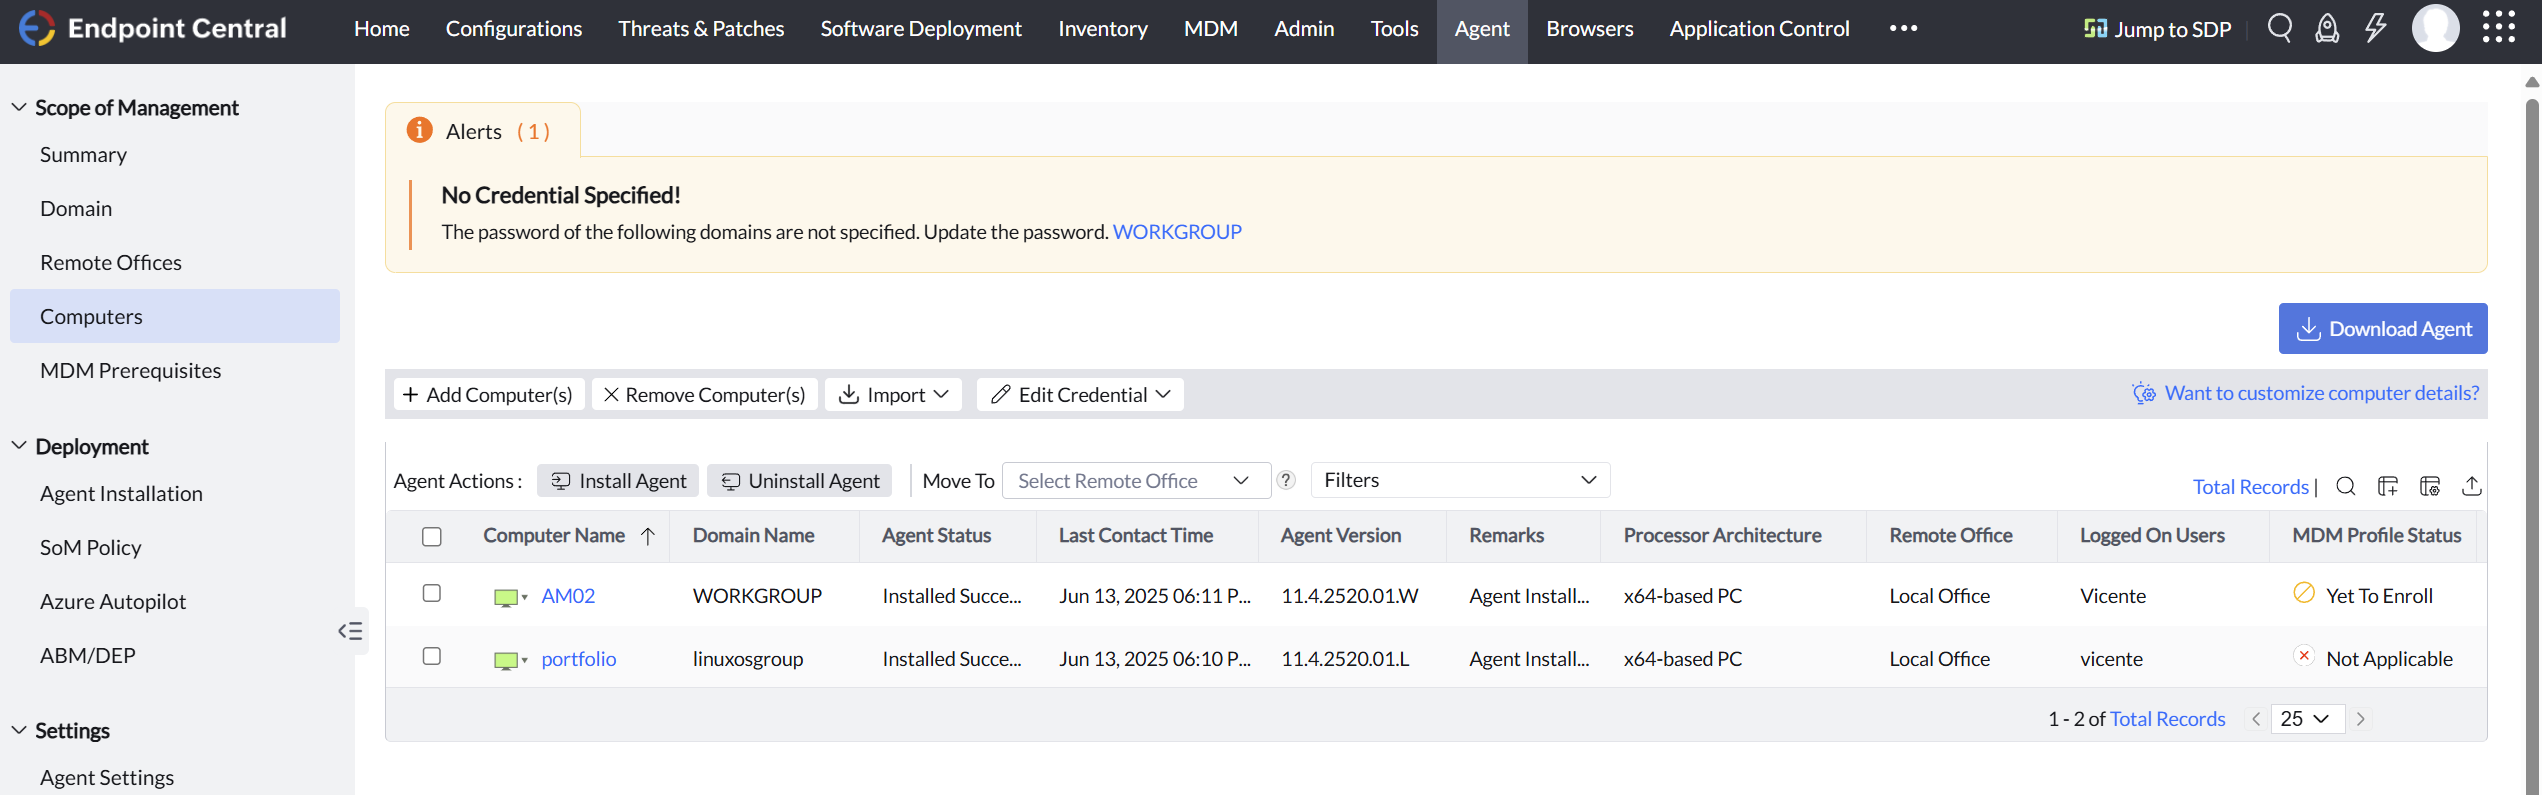The width and height of the screenshot is (2542, 795).
Task: Open the search magnifier in header
Action: (2279, 28)
